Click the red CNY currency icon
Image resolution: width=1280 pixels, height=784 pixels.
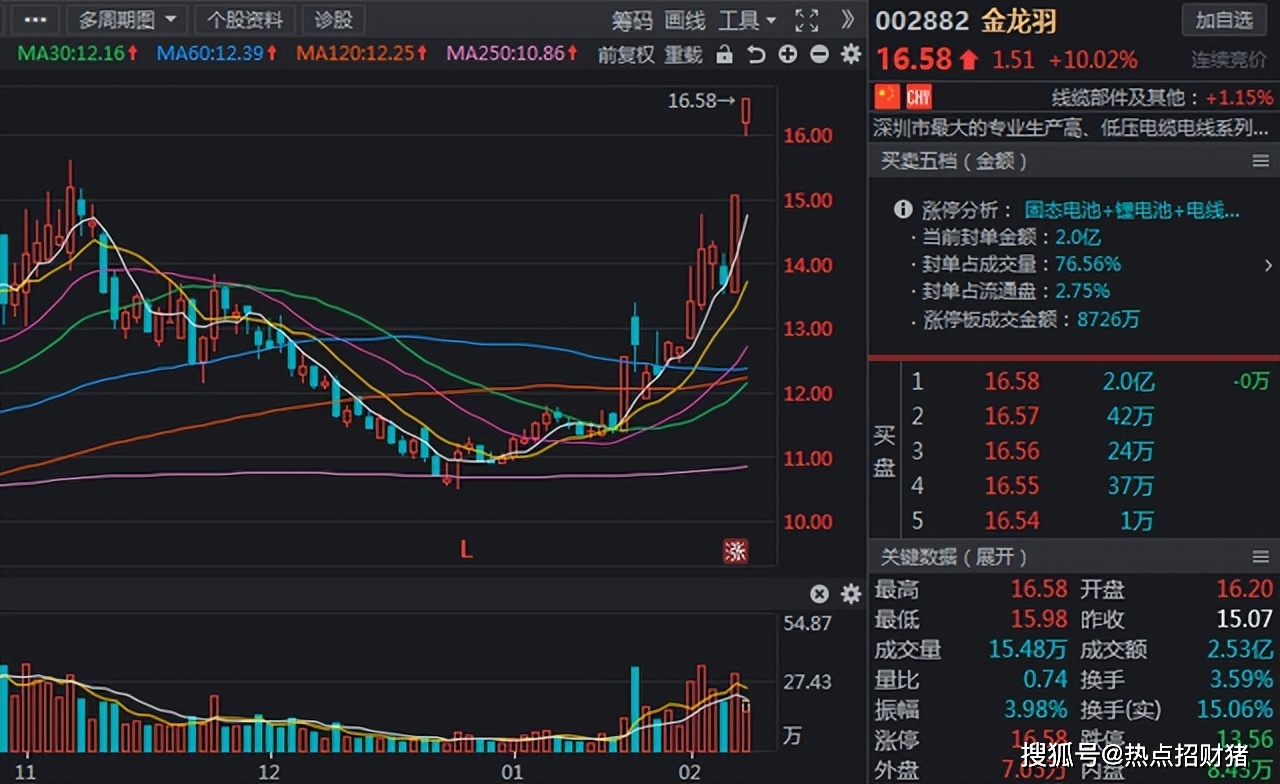919,97
